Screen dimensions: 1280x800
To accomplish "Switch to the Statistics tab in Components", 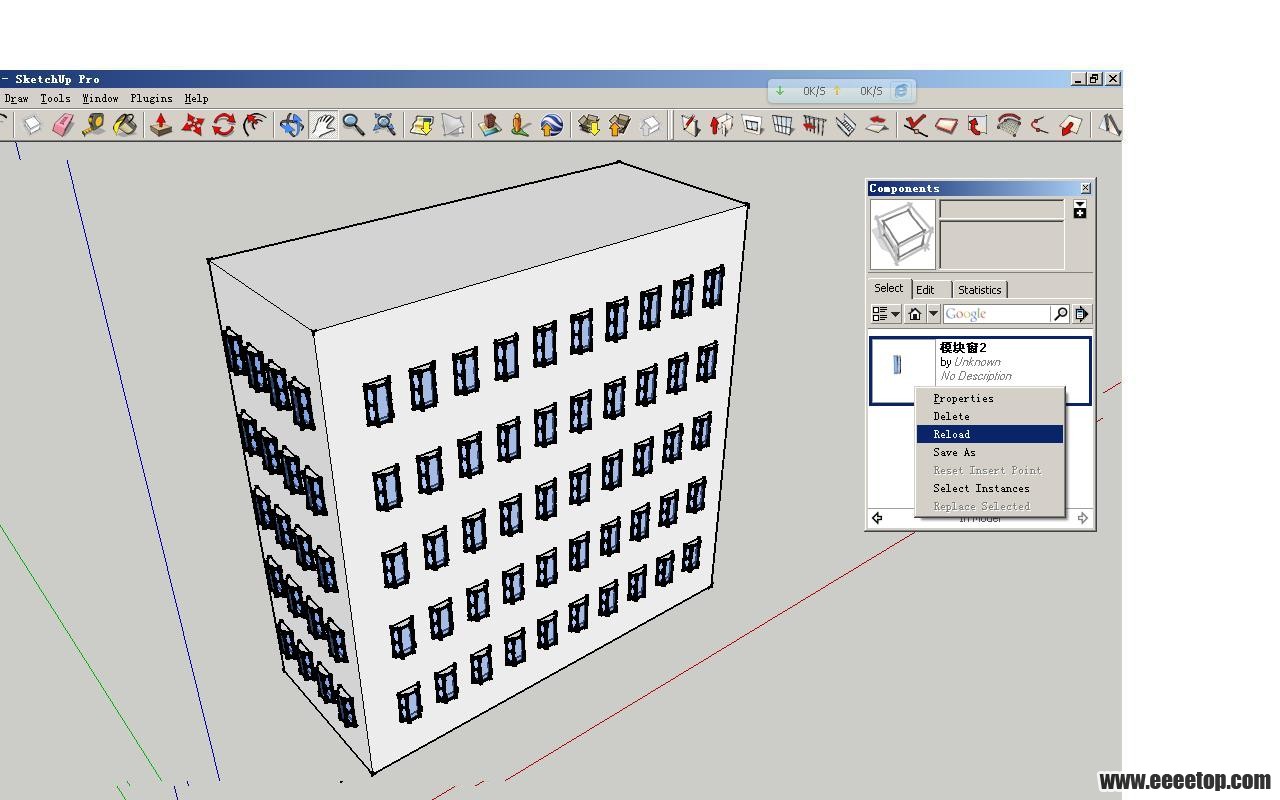I will pos(979,290).
